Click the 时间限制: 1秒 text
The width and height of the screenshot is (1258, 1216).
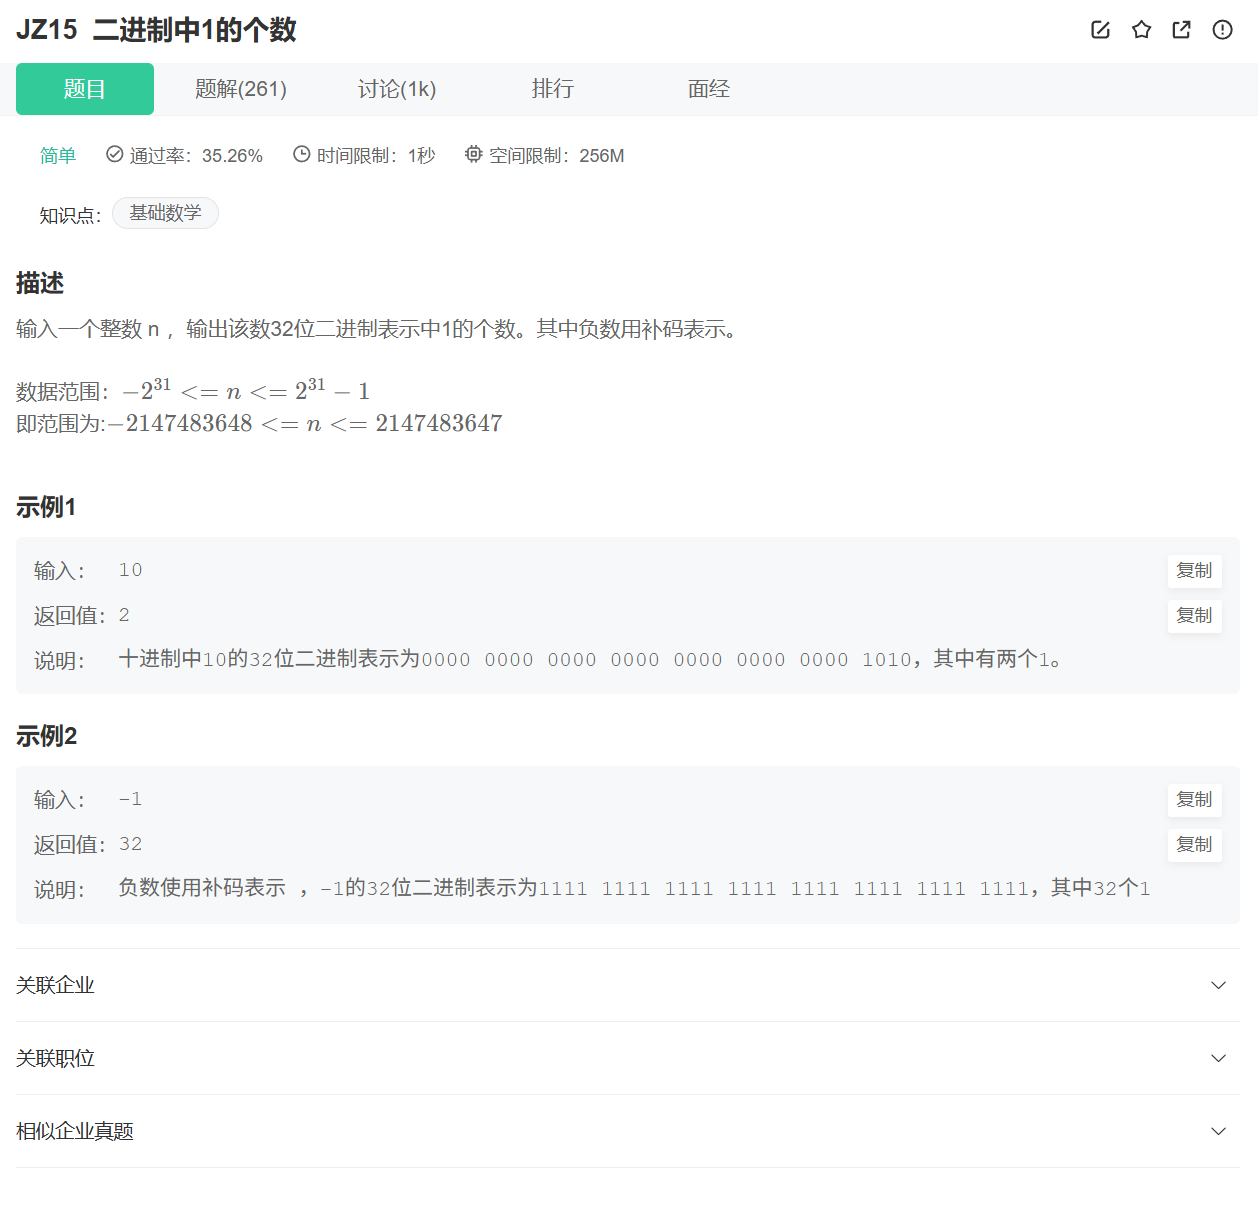pos(376,156)
